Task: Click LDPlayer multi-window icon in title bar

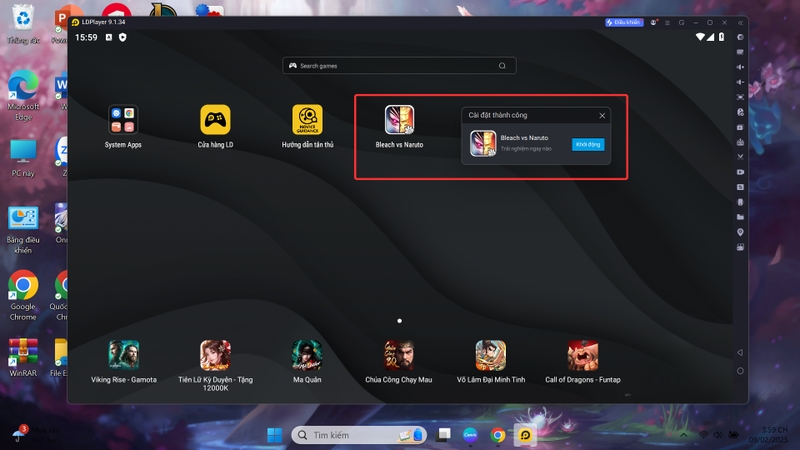Action: 682,22
